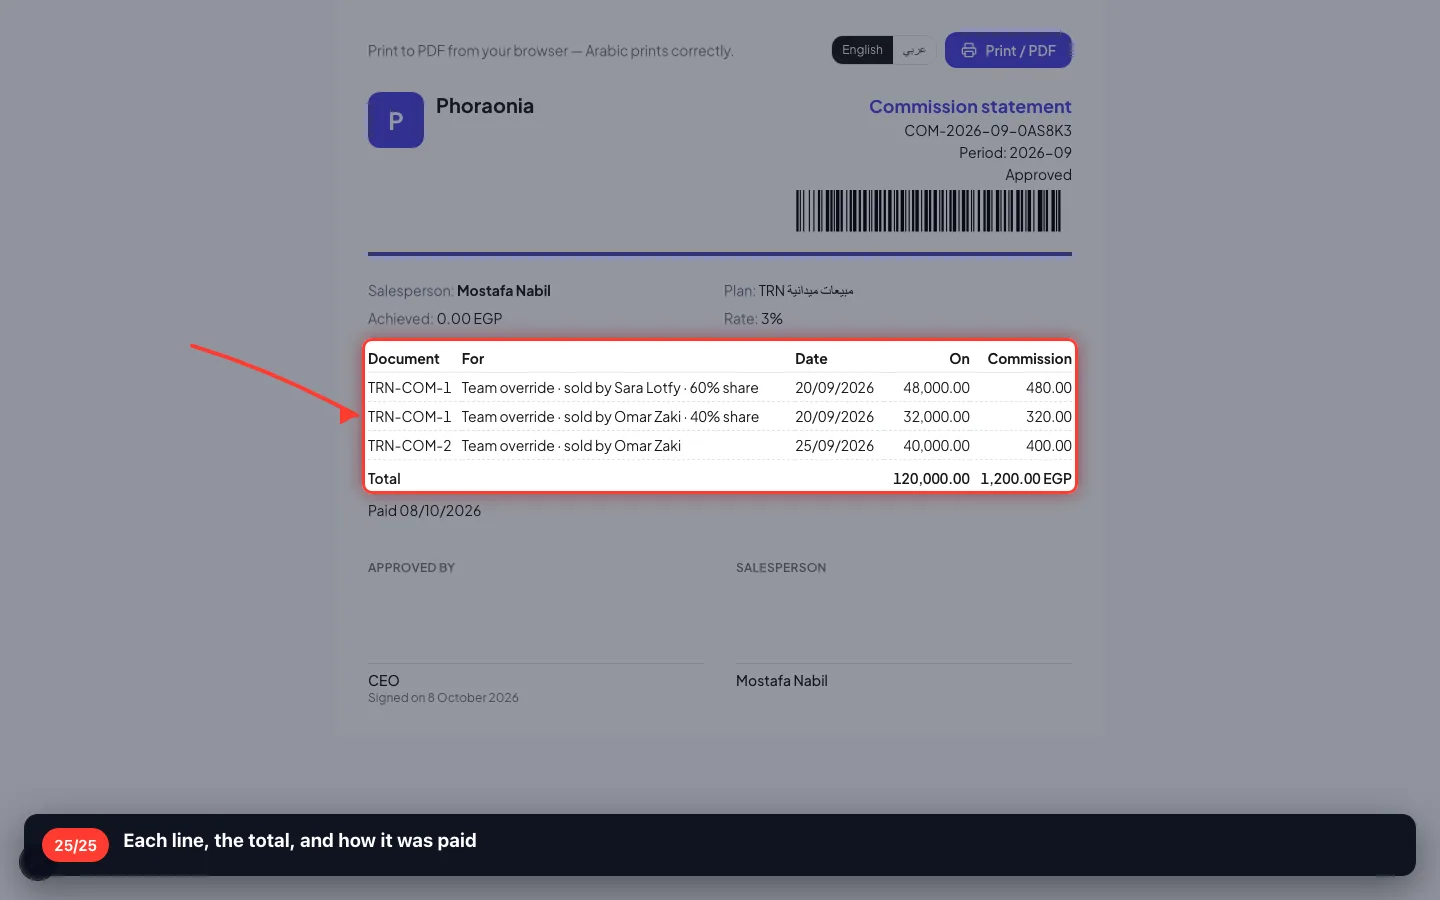
Task: Click the Sara Lotfy 60% share description
Action: point(610,388)
